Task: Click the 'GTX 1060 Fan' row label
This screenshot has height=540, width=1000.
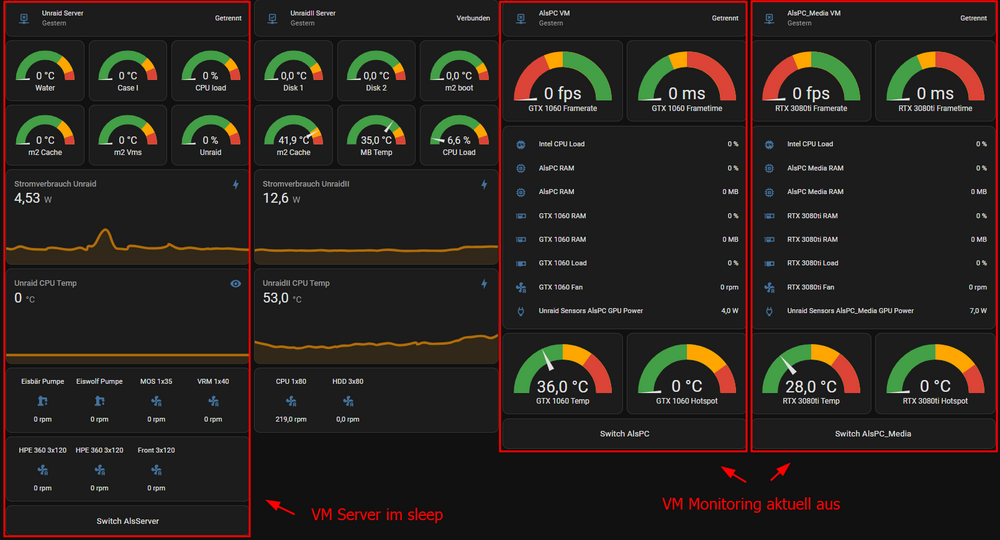Action: click(x=561, y=288)
